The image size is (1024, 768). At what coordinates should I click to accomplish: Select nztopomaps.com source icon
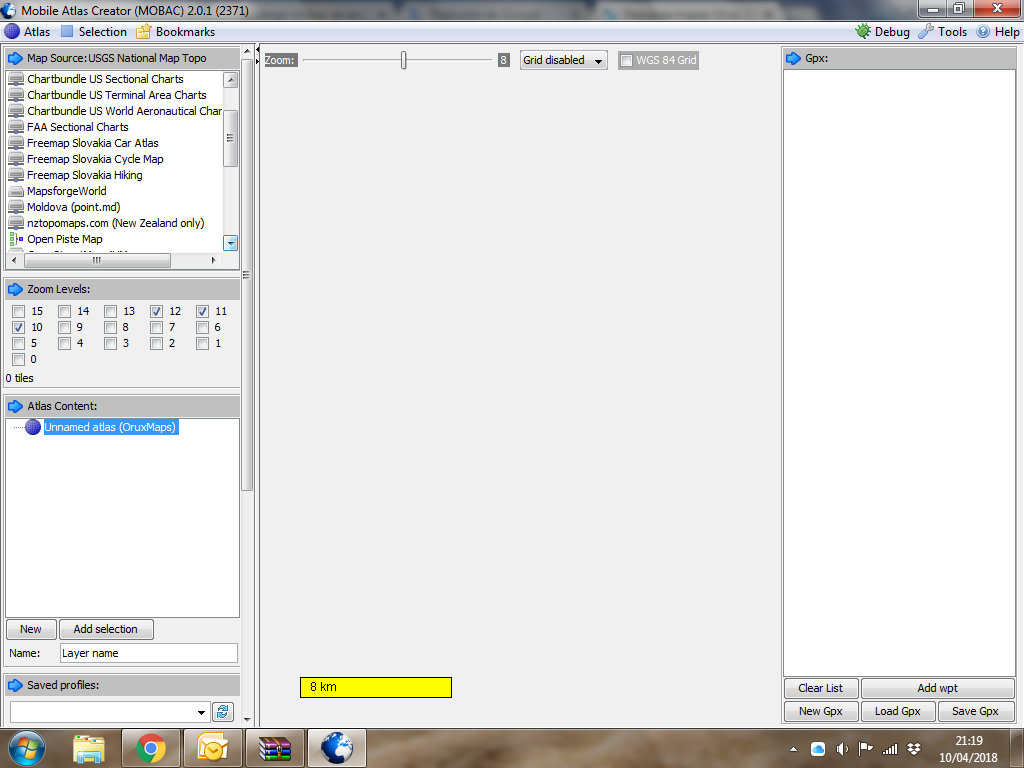pos(16,223)
